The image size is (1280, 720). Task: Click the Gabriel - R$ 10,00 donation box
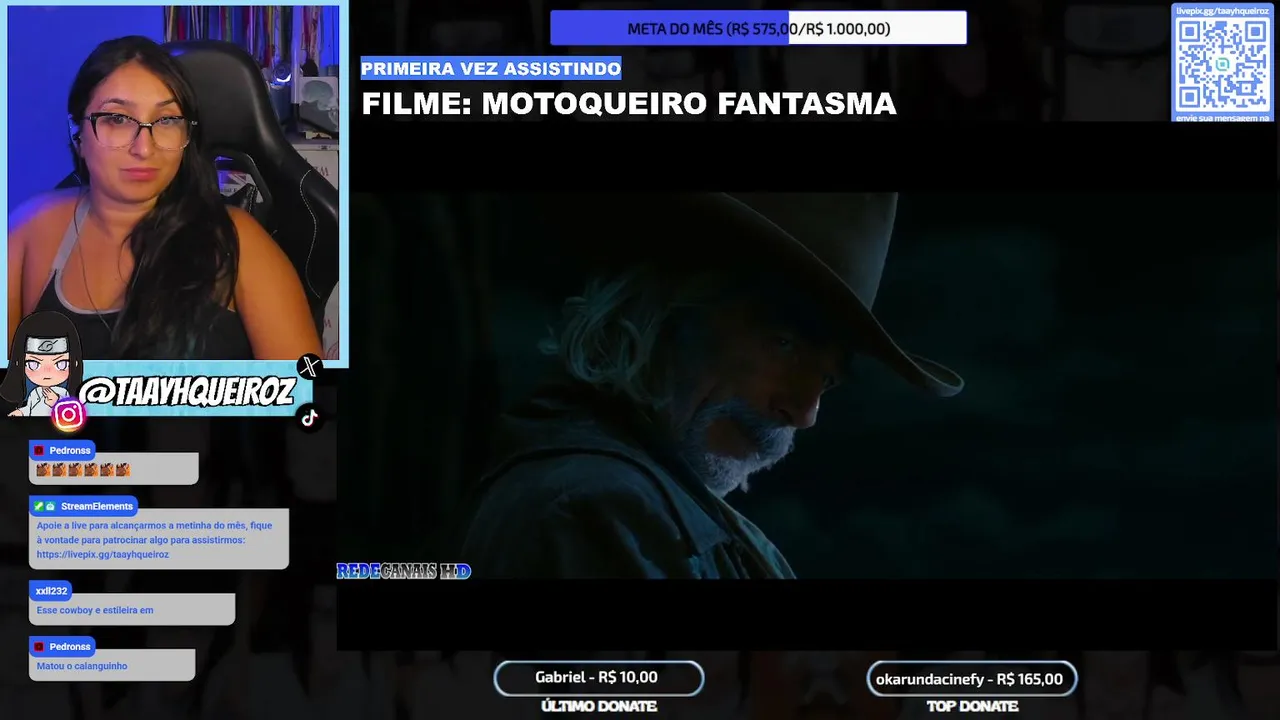(598, 678)
